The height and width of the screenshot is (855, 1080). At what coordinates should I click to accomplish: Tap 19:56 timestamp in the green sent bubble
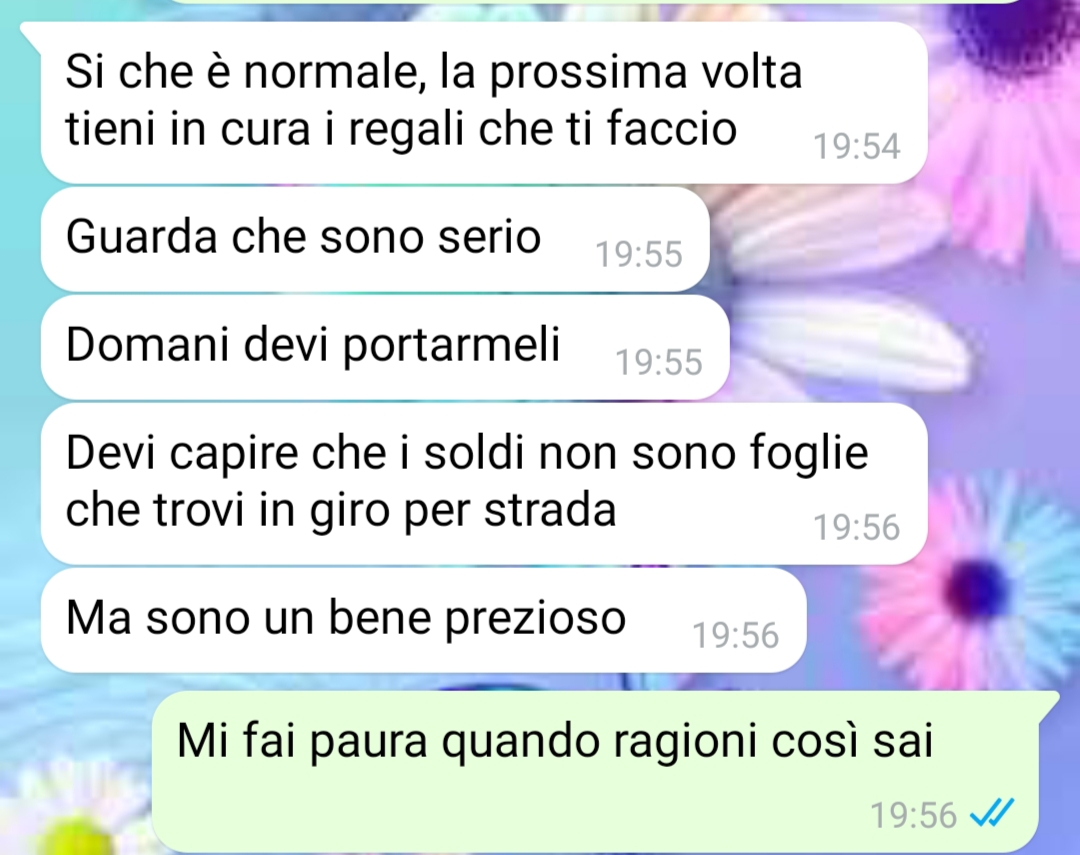coord(914,815)
